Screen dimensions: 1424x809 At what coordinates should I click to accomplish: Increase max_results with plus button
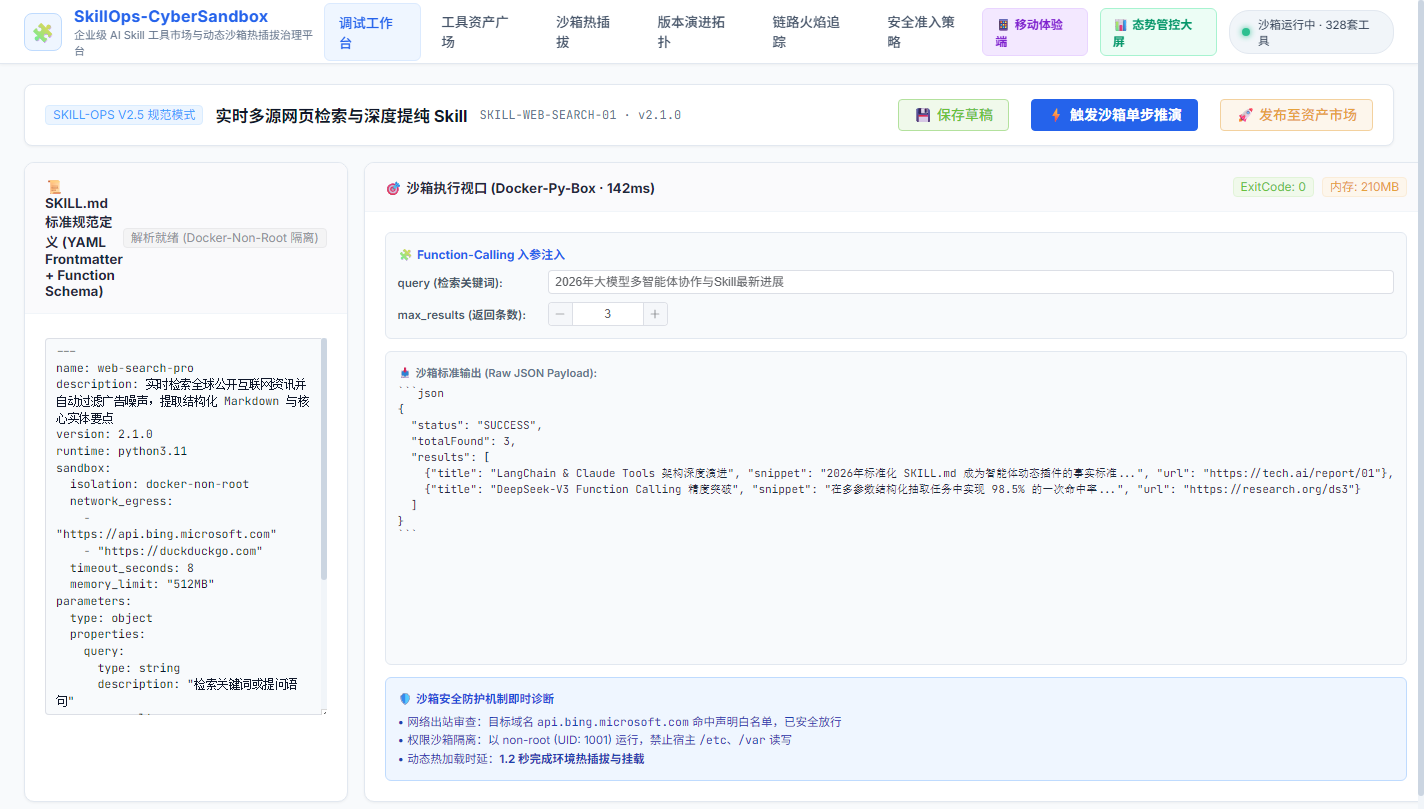(655, 314)
